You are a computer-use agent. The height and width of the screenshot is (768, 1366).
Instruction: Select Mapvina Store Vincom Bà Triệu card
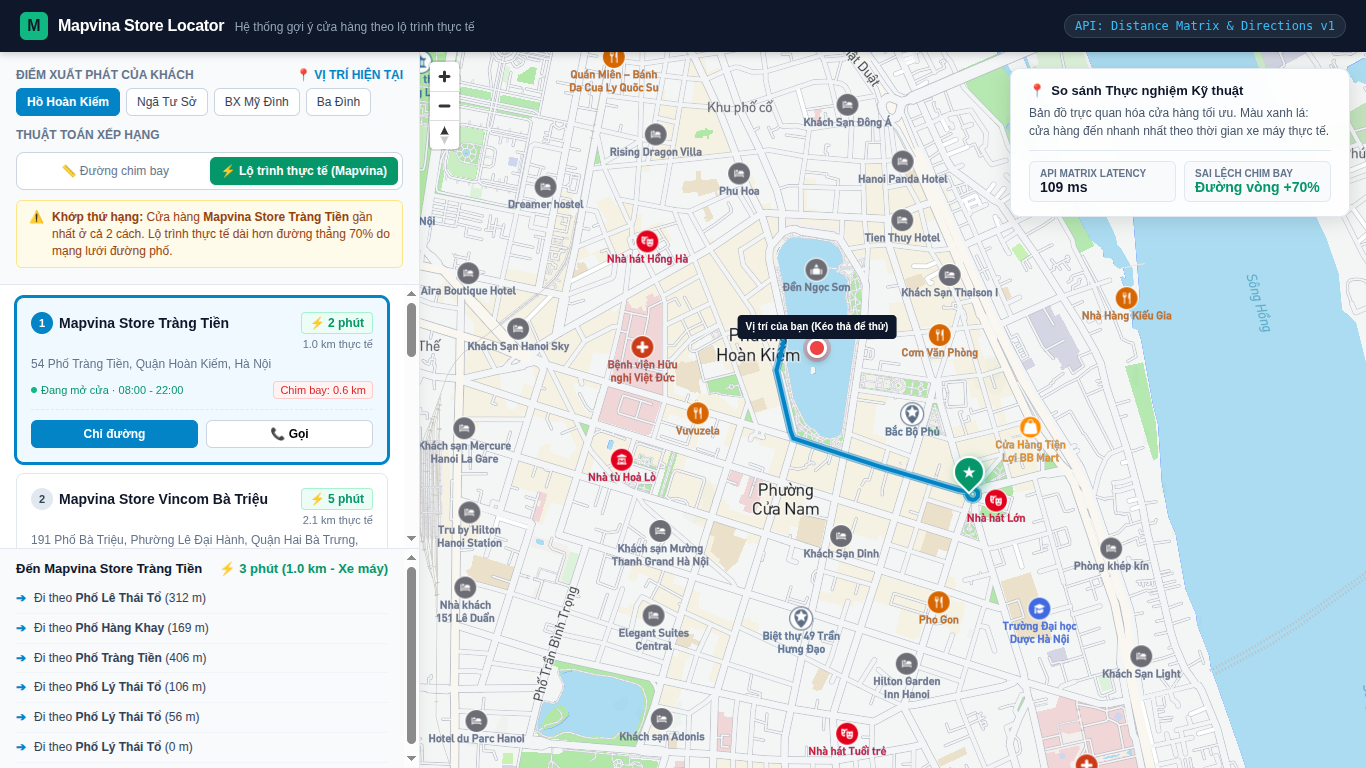pos(202,511)
